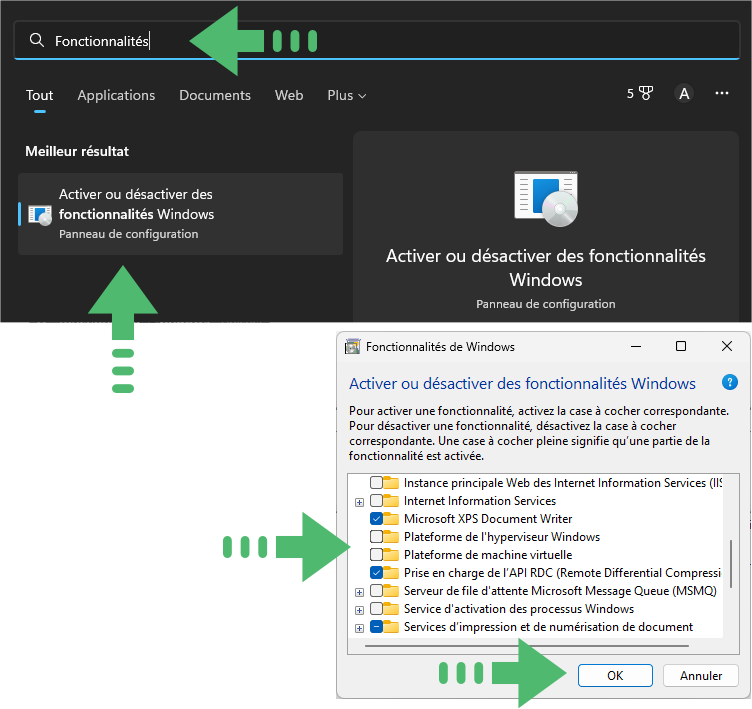Expand the Internet Information Services node
Screen dimensions: 752x709
pos(359,502)
